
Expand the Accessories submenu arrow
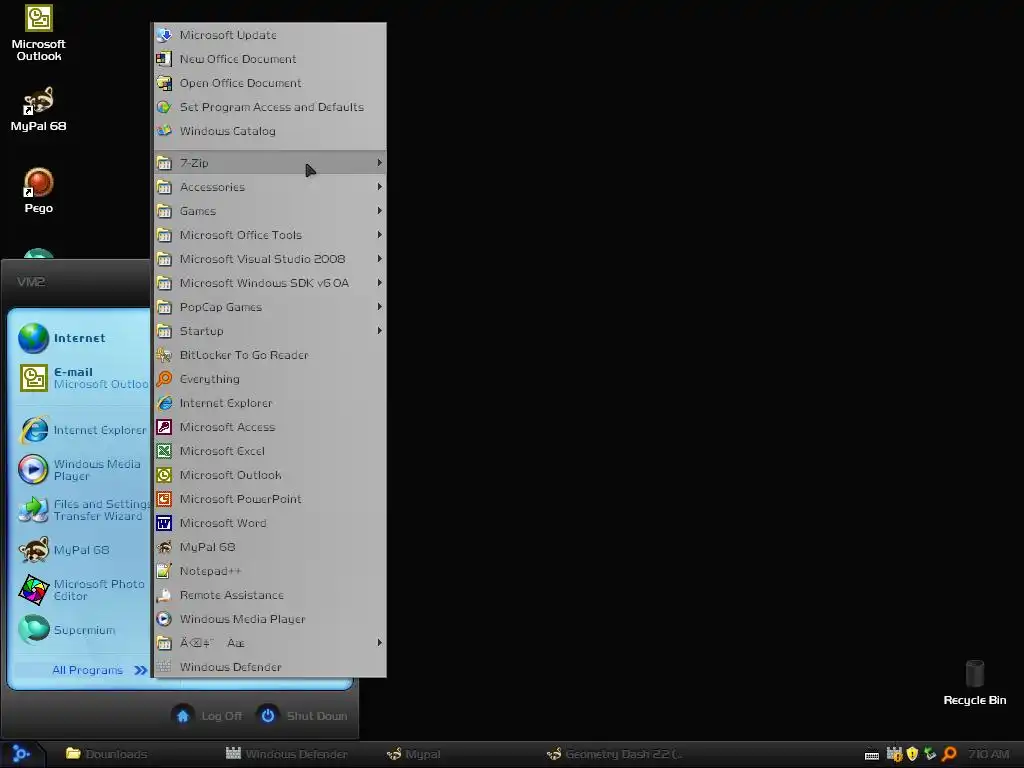pyautogui.click(x=379, y=187)
